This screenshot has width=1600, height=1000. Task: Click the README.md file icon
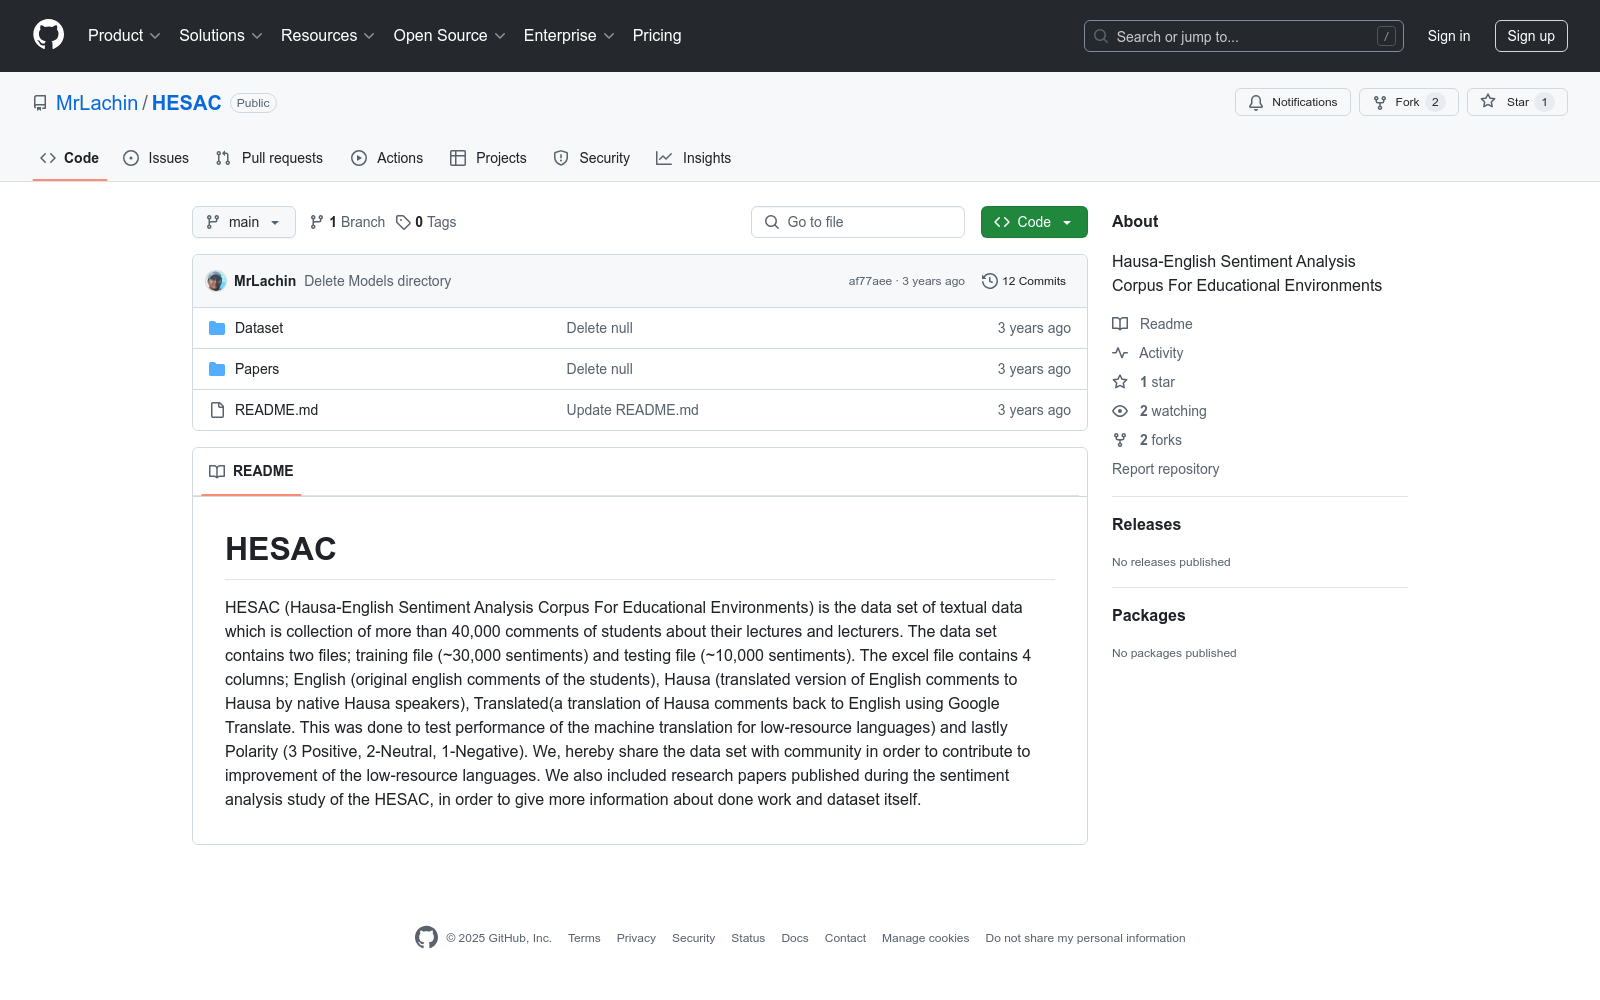217,410
